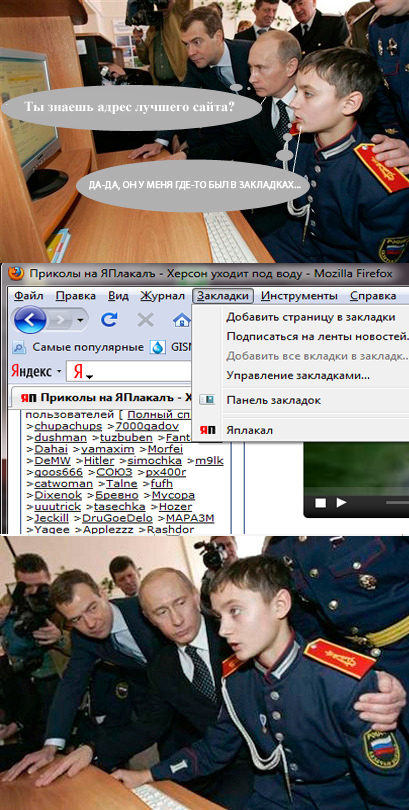Click the embedded video preview area
Image resolution: width=409 pixels, height=810 pixels.
[x=356, y=465]
